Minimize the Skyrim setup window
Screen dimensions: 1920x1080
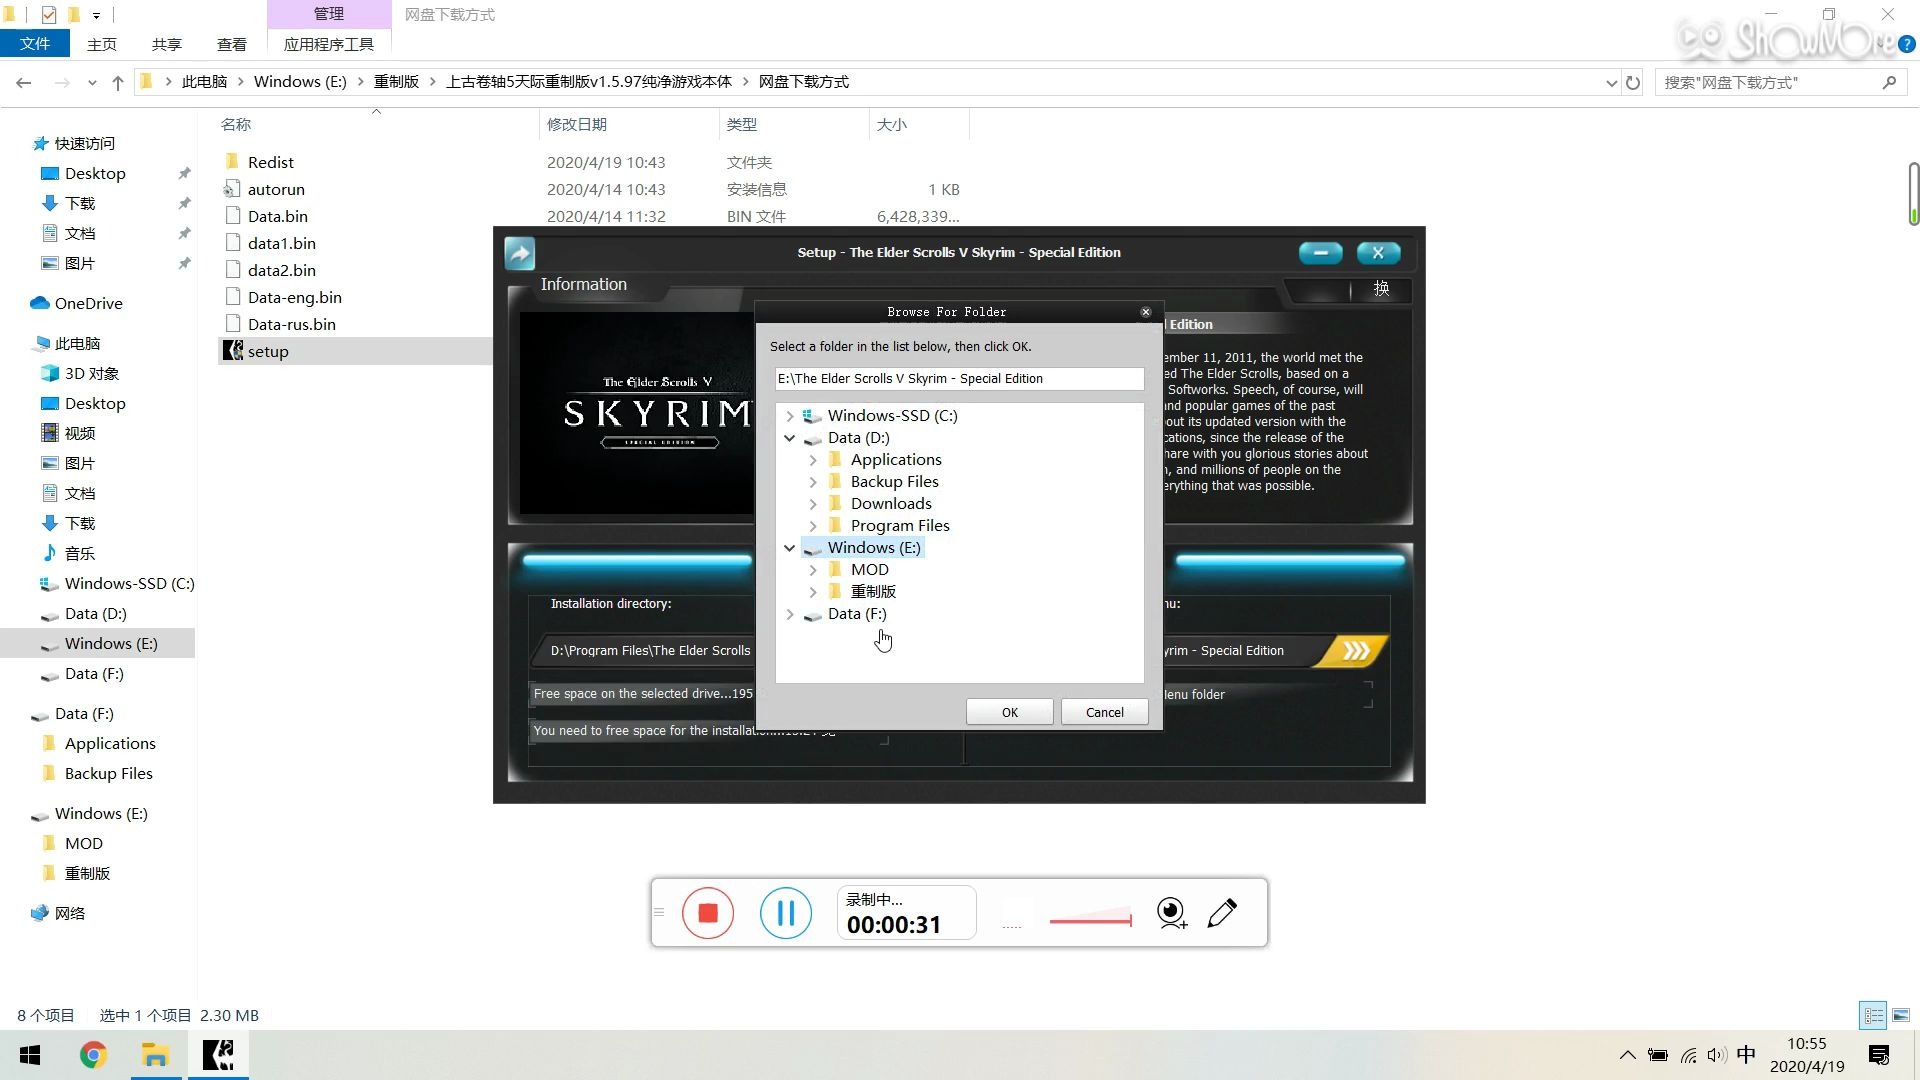1320,253
